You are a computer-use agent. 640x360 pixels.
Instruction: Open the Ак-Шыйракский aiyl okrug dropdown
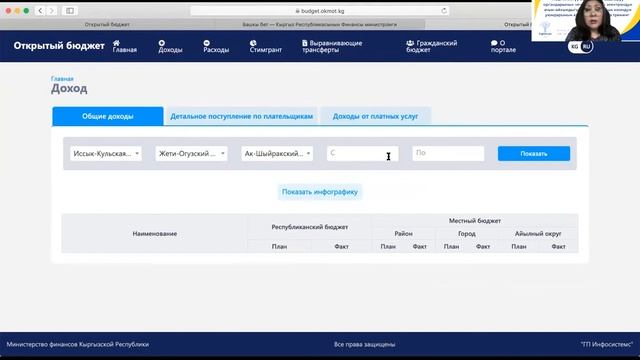click(277, 153)
